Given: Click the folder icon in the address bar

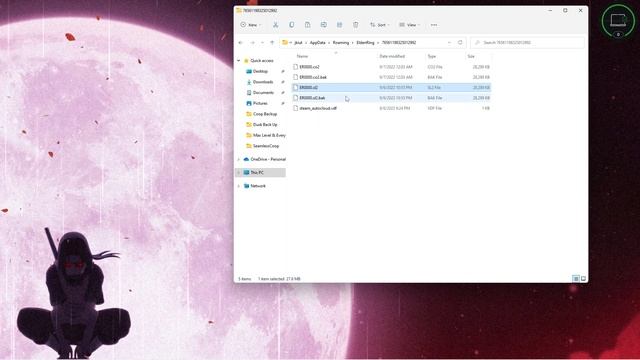Looking at the screenshot, I should (285, 42).
